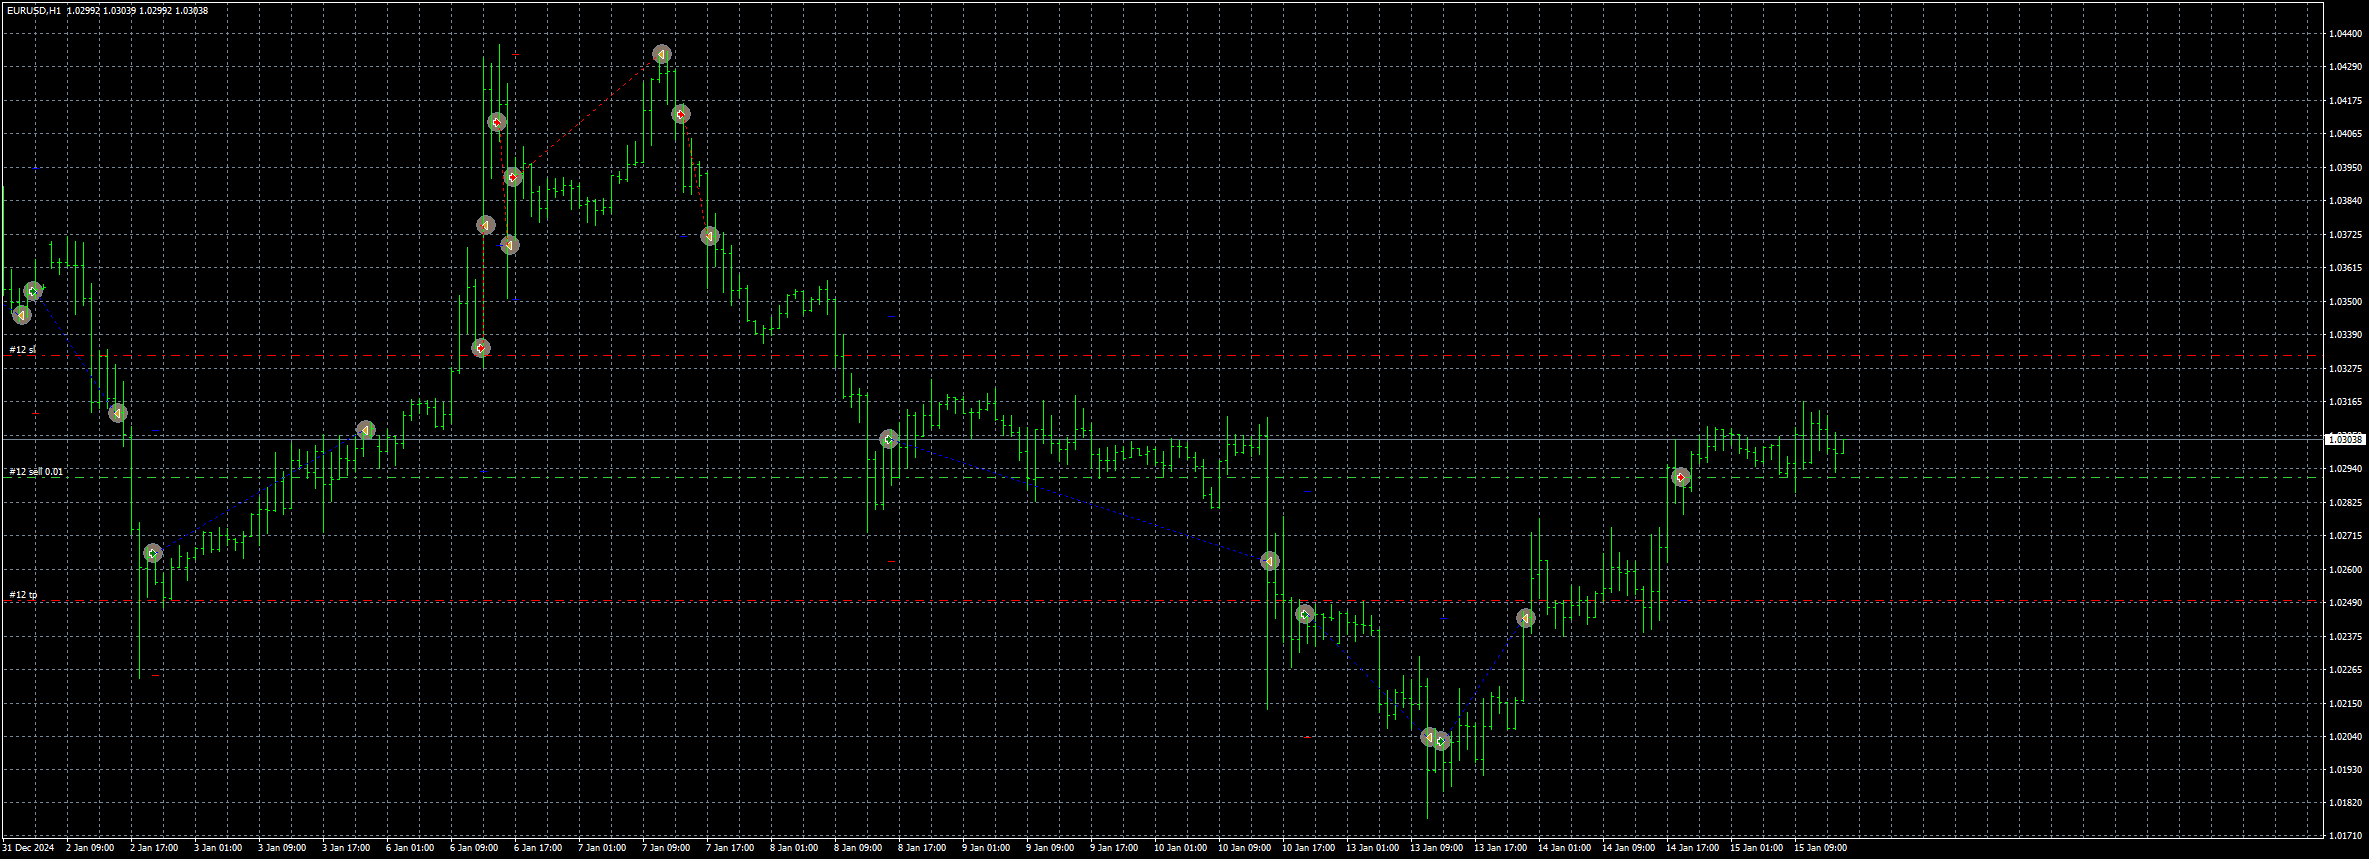Select the yellow exit arrow near 1.03760 on 6 Jan
2369x859 pixels.
486,225
